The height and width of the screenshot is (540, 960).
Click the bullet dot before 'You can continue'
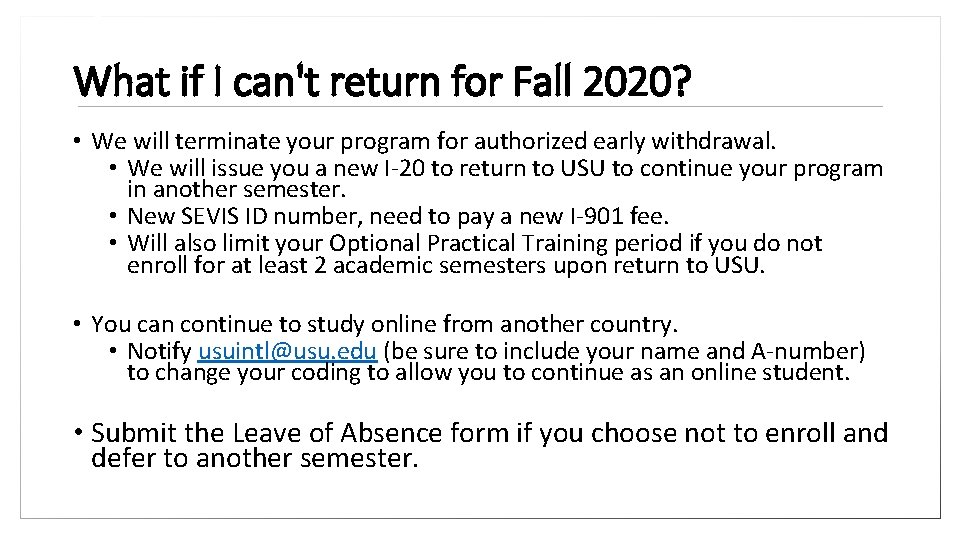tap(77, 323)
